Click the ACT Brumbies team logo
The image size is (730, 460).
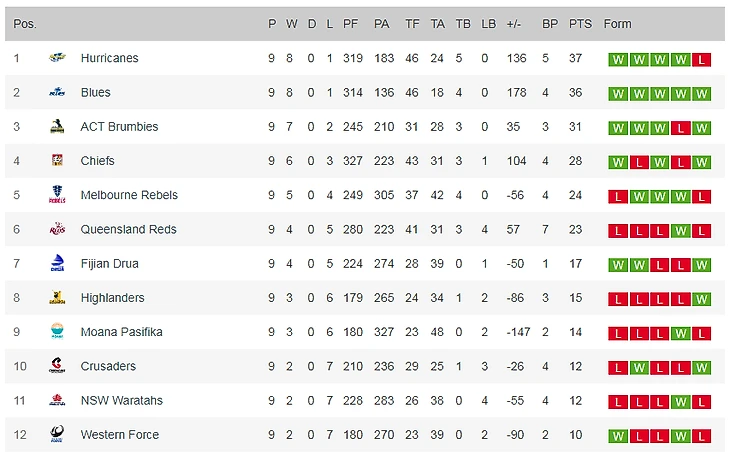coord(57,127)
